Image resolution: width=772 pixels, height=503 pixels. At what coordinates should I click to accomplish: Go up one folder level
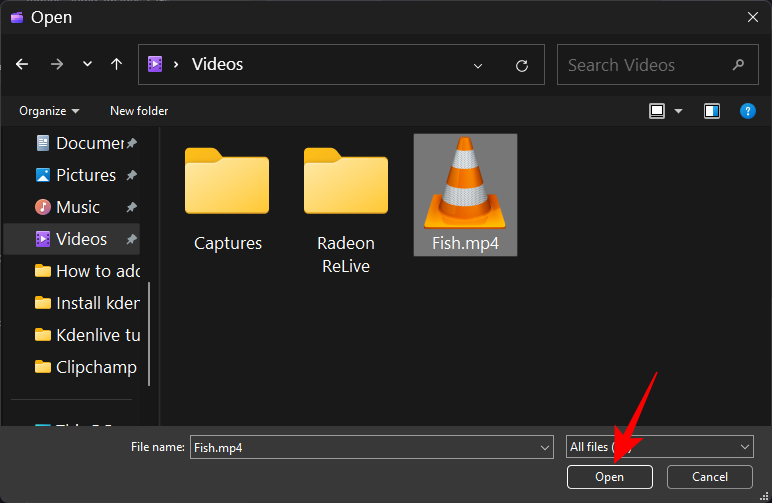[x=116, y=65]
